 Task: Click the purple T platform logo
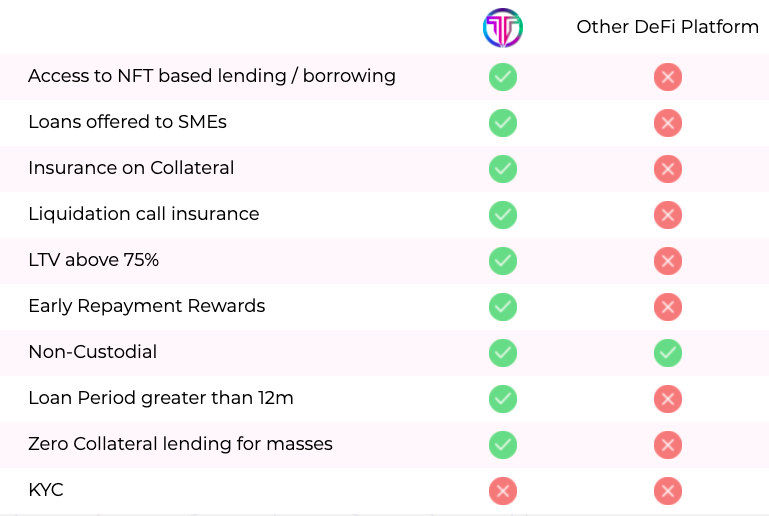(503, 27)
